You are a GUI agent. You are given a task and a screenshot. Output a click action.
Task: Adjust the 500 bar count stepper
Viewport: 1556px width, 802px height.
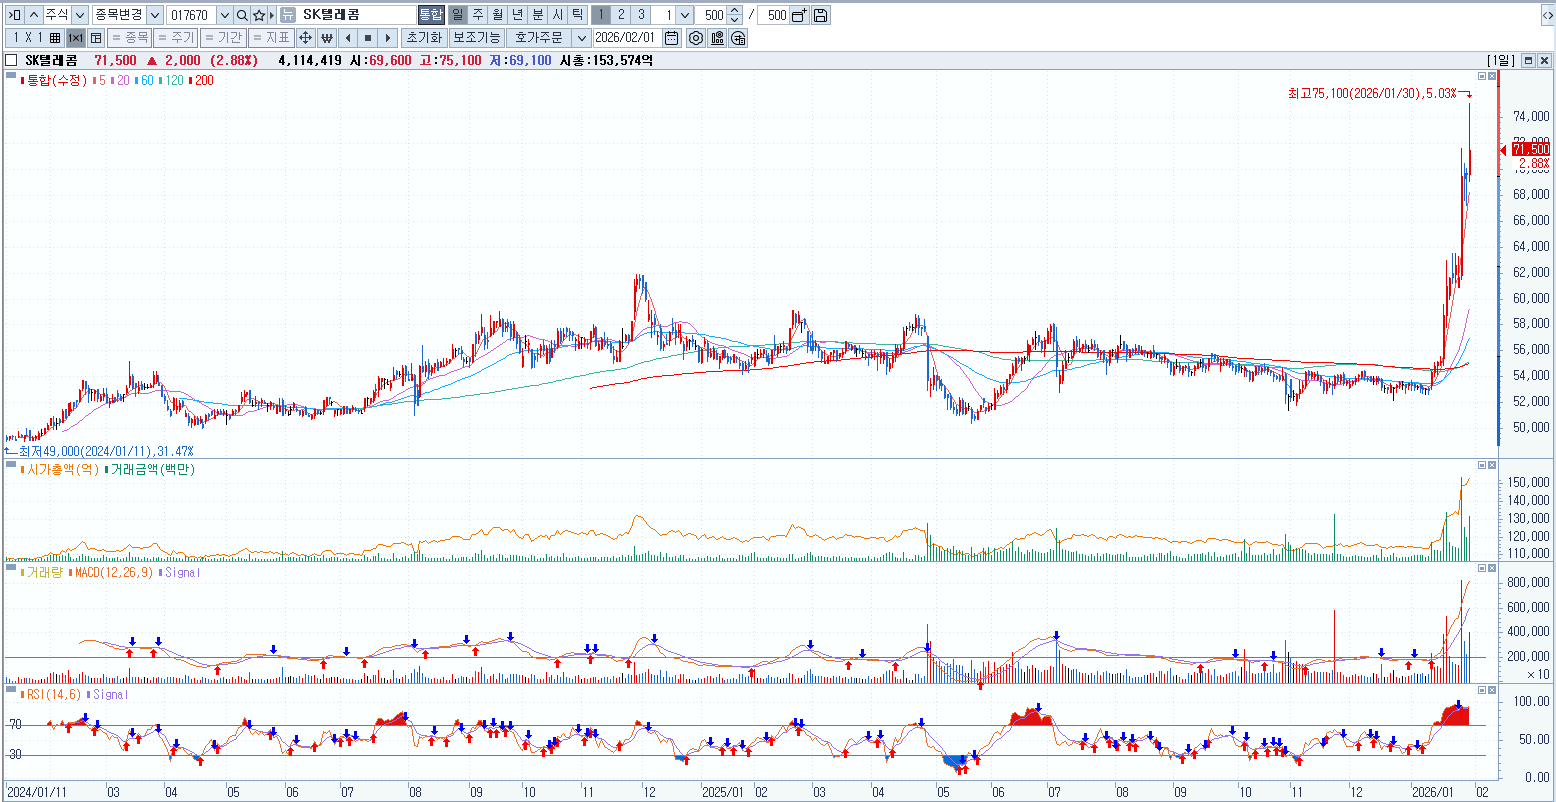(736, 15)
